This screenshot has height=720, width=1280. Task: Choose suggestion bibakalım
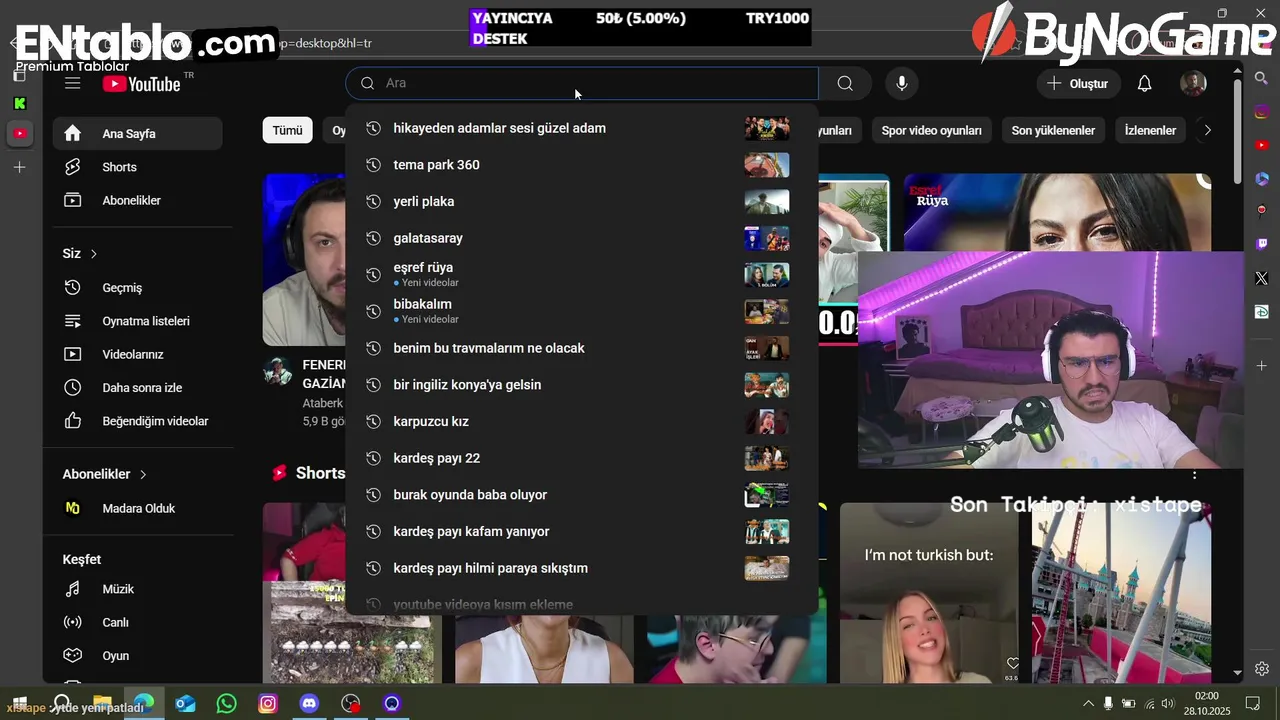(x=582, y=311)
